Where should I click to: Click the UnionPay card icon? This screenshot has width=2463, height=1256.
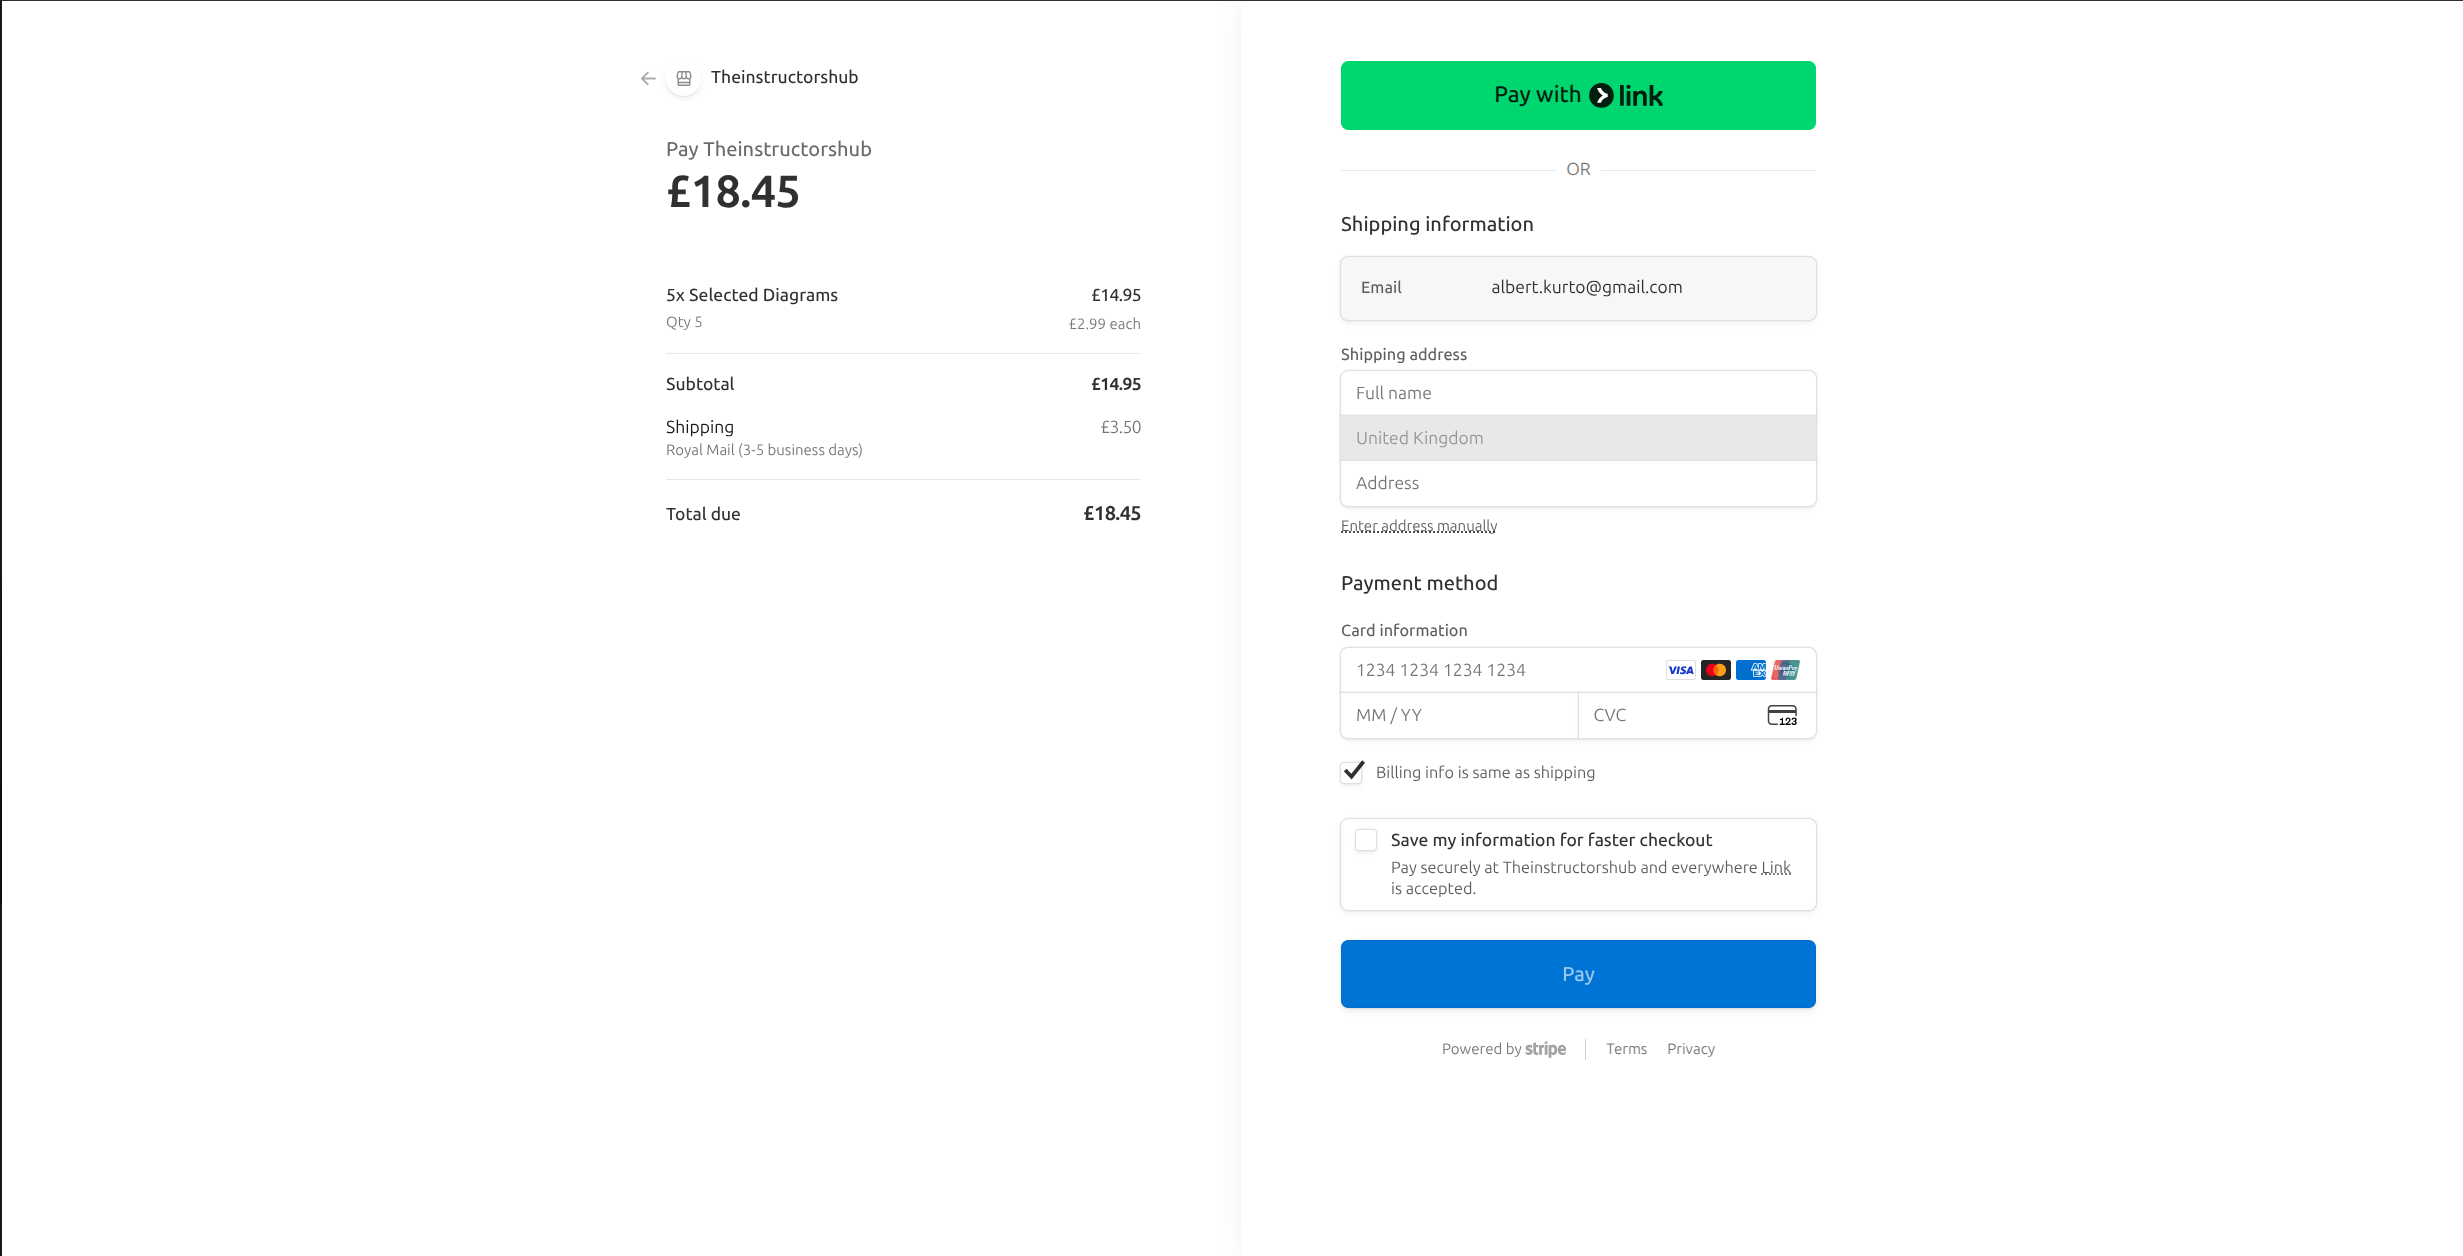click(1786, 670)
